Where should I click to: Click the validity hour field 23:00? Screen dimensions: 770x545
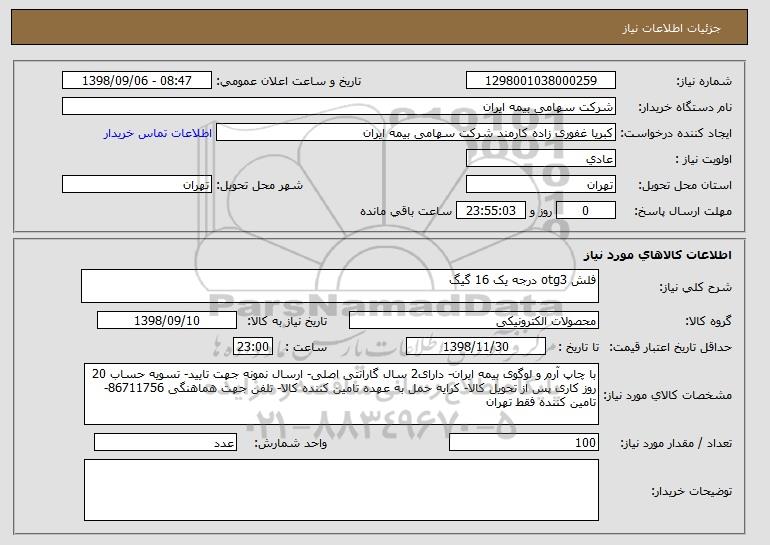pos(253,347)
